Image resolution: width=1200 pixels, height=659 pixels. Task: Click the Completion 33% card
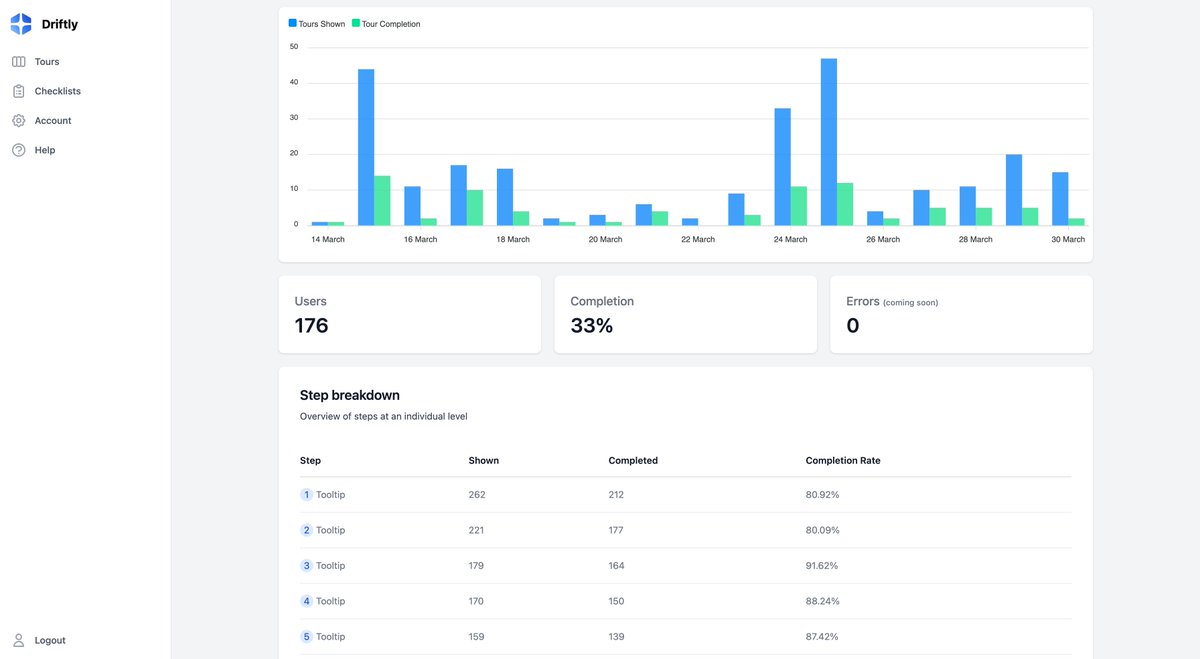click(685, 314)
